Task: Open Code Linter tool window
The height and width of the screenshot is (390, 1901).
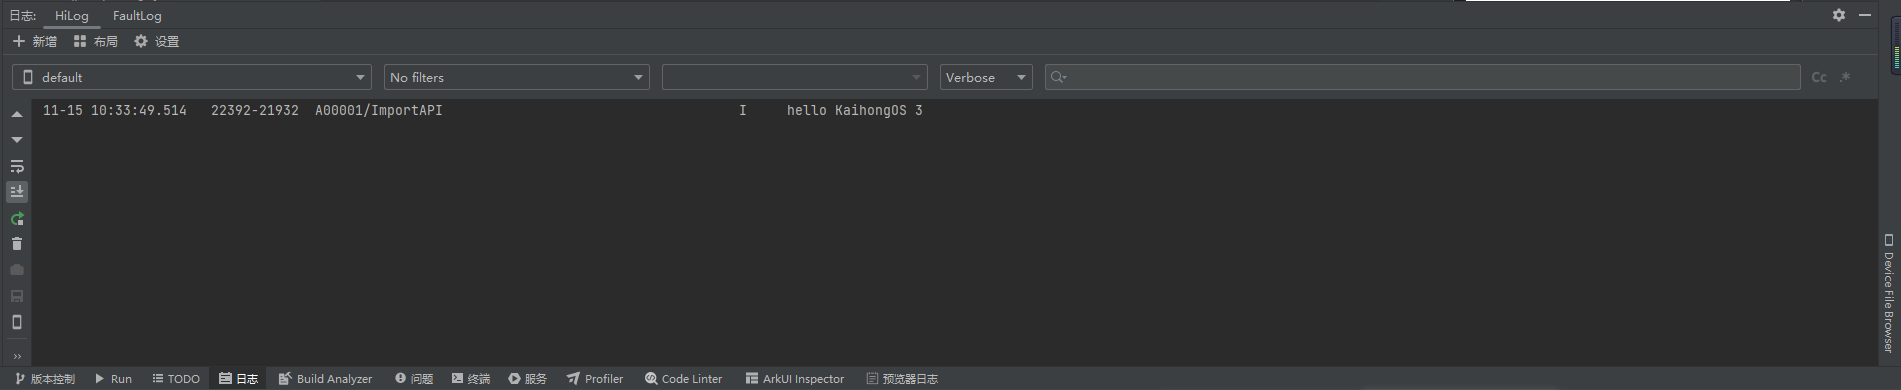Action: (x=684, y=379)
